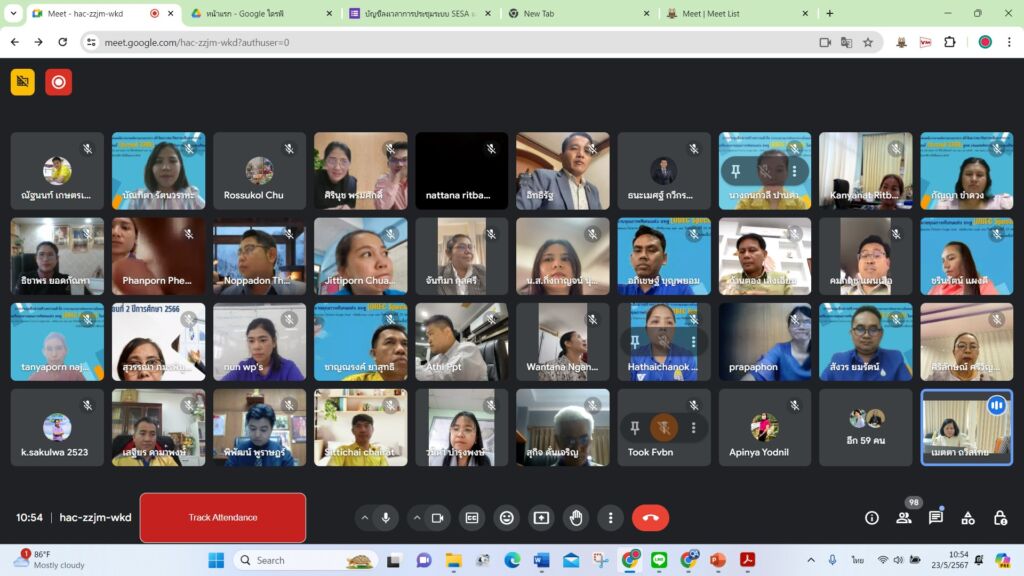Toggle the camera on or off
The width and height of the screenshot is (1024, 576).
[x=437, y=518]
